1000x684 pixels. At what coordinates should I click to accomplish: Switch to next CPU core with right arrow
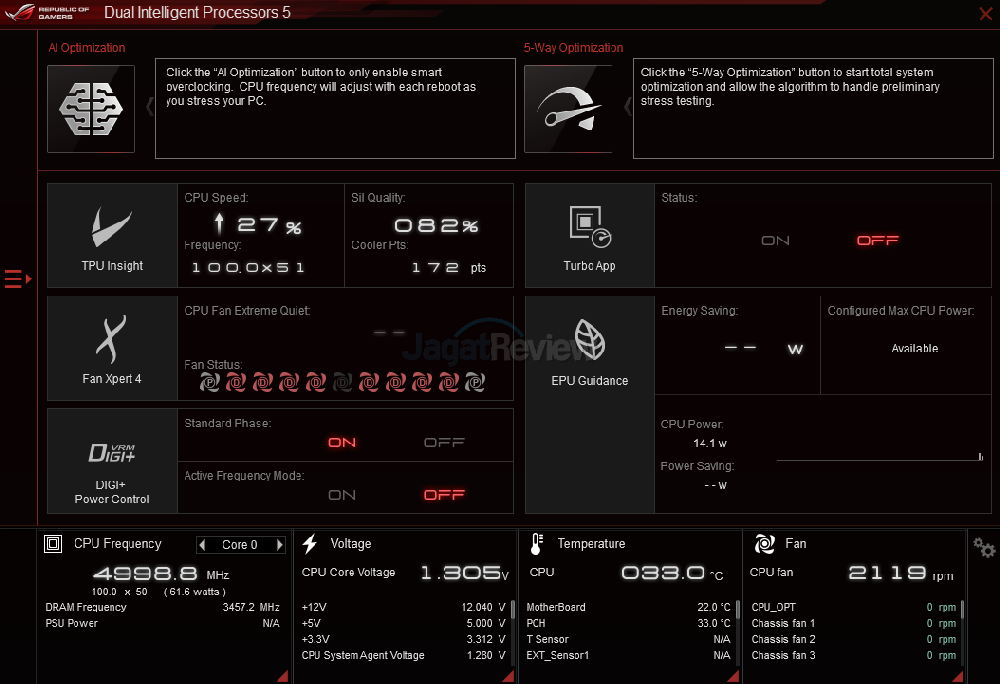pos(279,545)
